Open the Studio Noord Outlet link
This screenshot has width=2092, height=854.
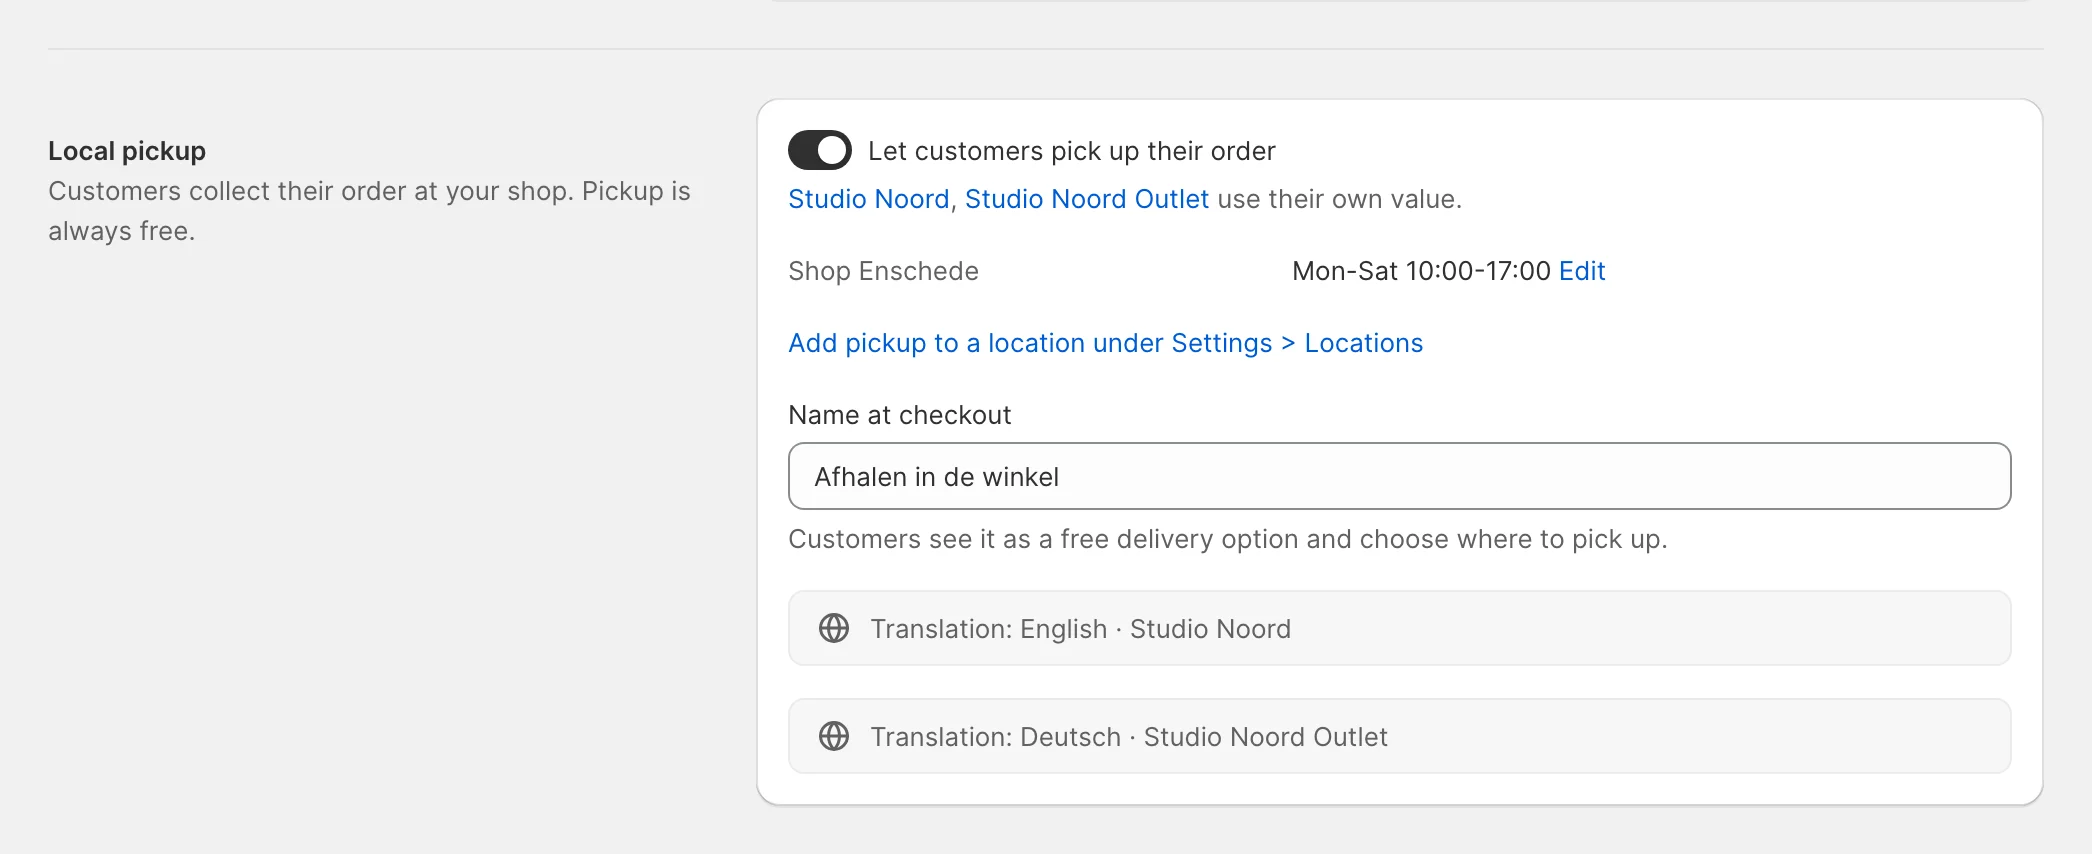coord(1086,199)
